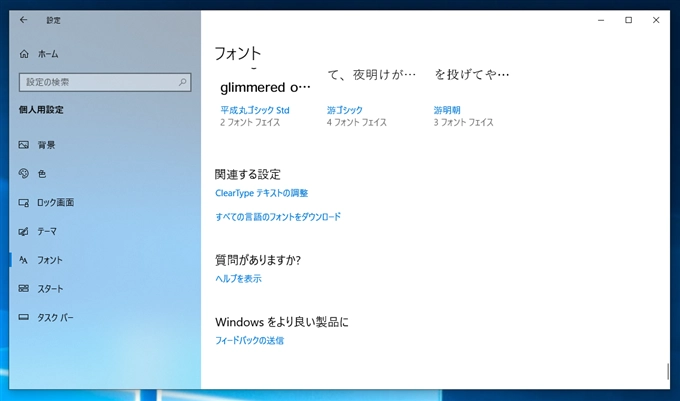Click the スタート tiles icon
680x401 pixels.
pos(23,289)
